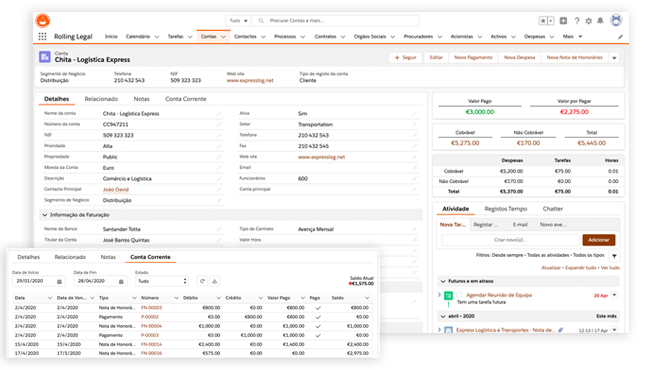The width and height of the screenshot is (645, 370).
Task: Open the help question mark icon
Action: [x=577, y=21]
